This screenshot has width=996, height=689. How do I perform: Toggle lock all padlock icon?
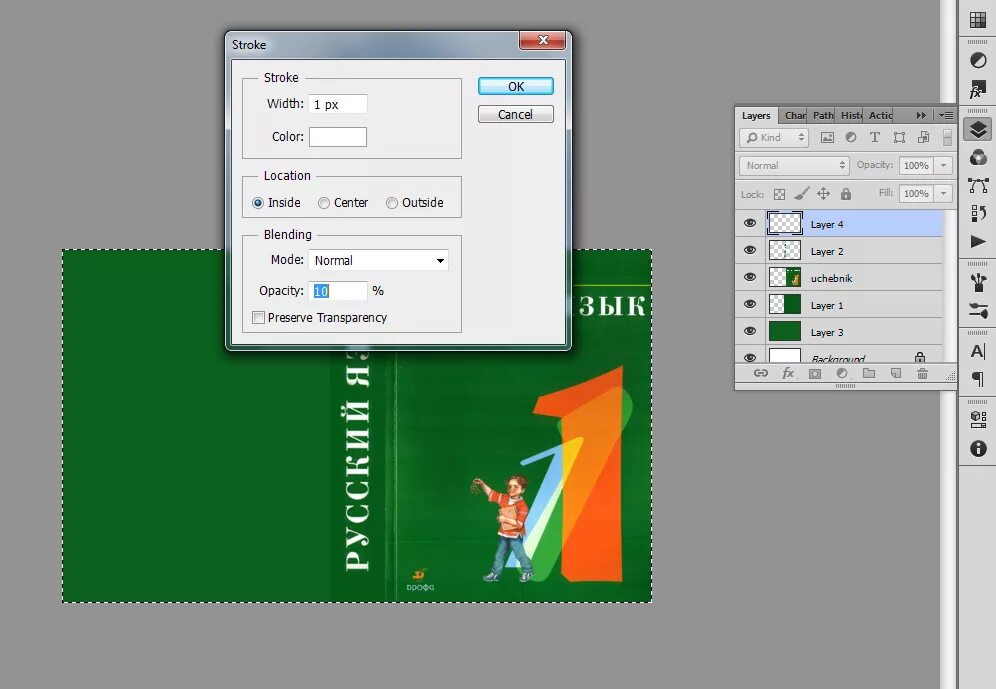point(845,194)
